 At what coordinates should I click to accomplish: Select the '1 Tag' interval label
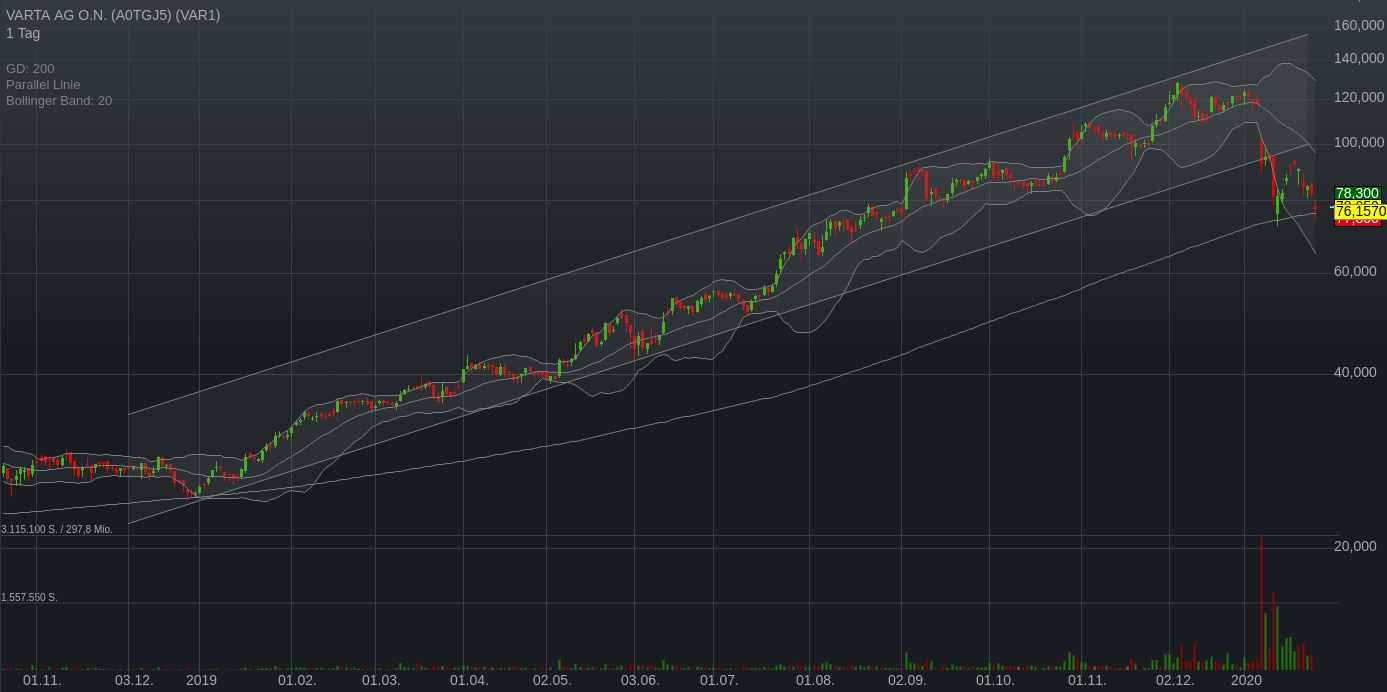click(23, 33)
